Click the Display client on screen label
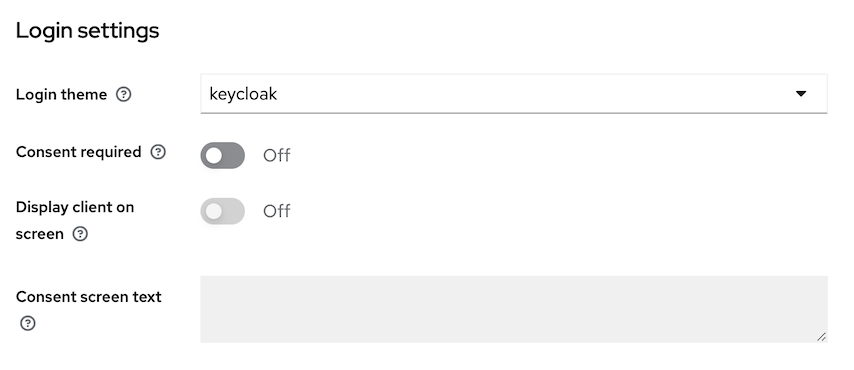This screenshot has width=854, height=370. pos(75,221)
